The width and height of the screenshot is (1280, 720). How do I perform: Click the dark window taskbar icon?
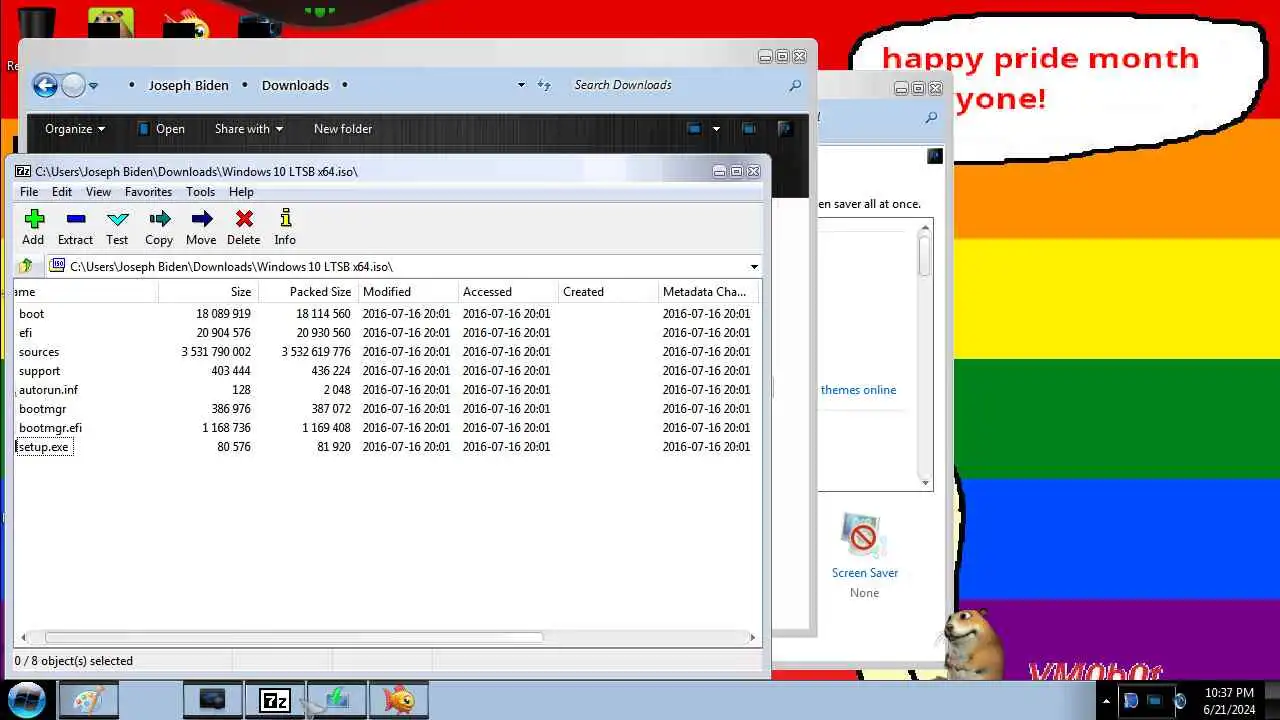point(212,700)
